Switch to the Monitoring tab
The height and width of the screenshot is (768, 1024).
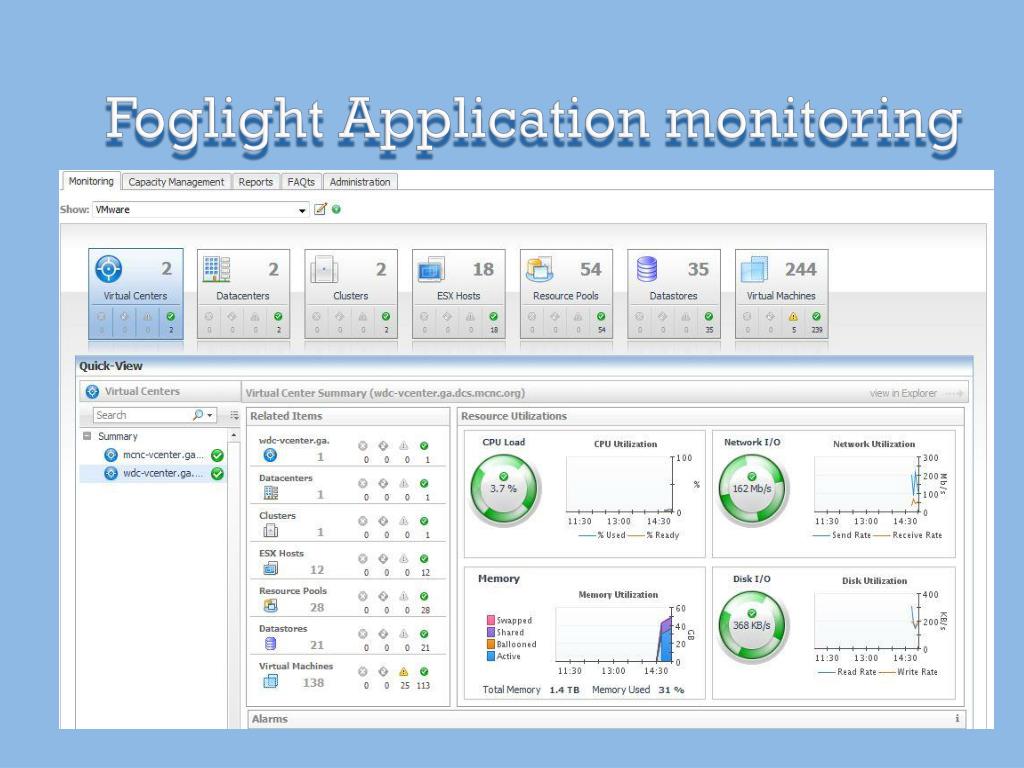pyautogui.click(x=91, y=181)
